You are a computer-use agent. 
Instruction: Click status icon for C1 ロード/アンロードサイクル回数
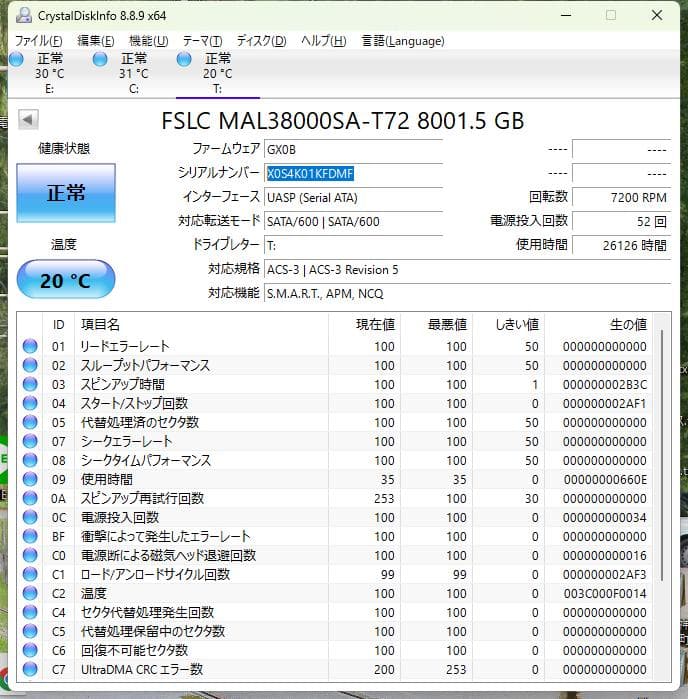click(x=30, y=574)
